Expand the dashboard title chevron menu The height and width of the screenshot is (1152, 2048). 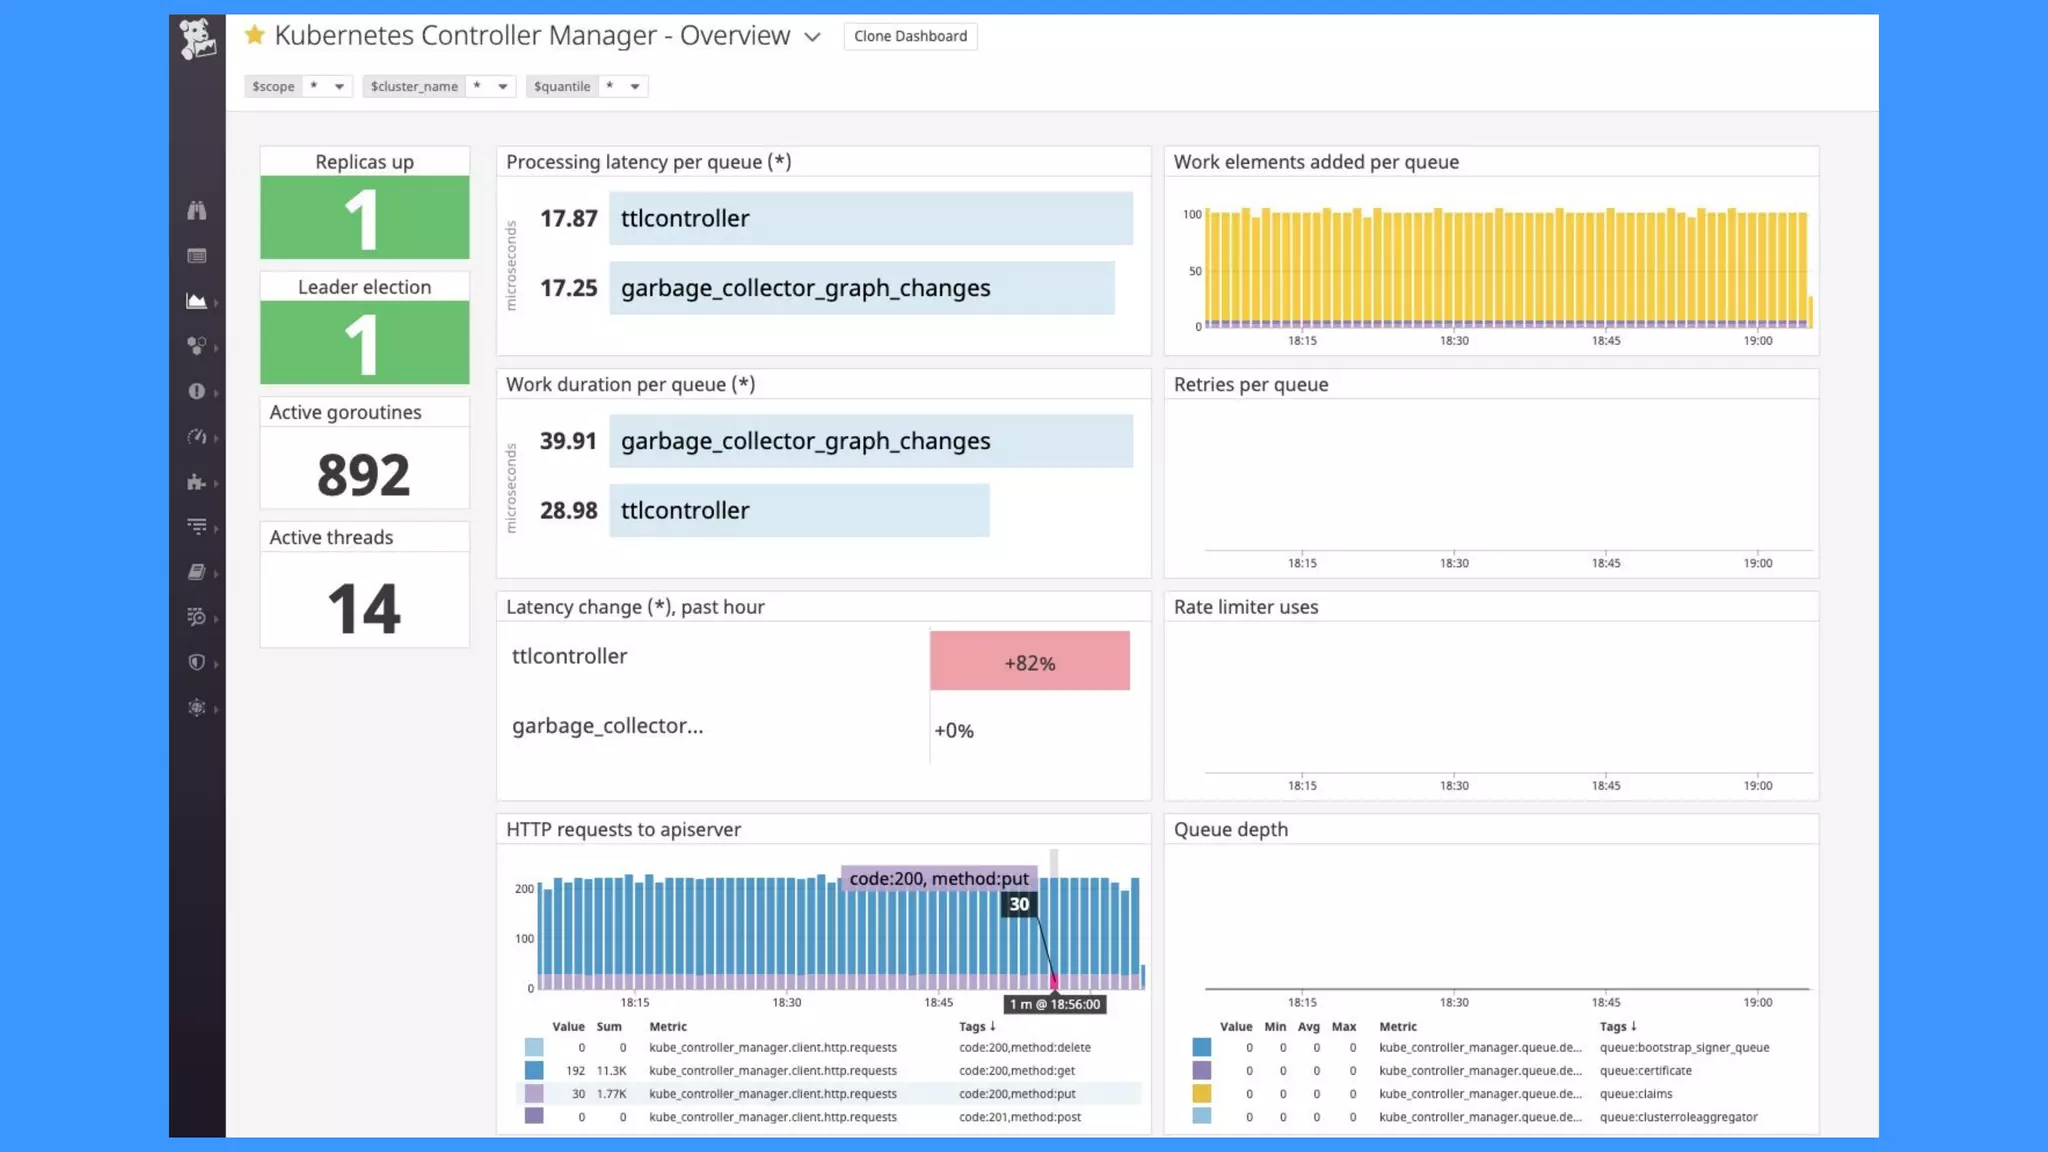tap(812, 37)
